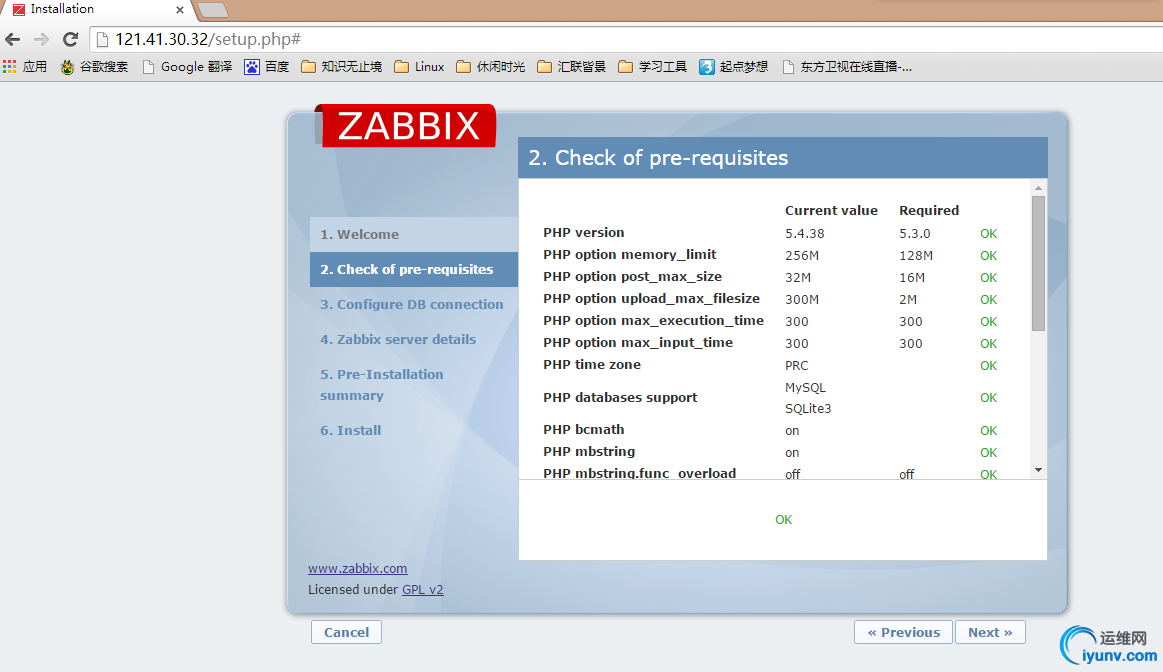1163x672 pixels.
Task: Click the PHP bcmath label
Action: click(x=584, y=429)
